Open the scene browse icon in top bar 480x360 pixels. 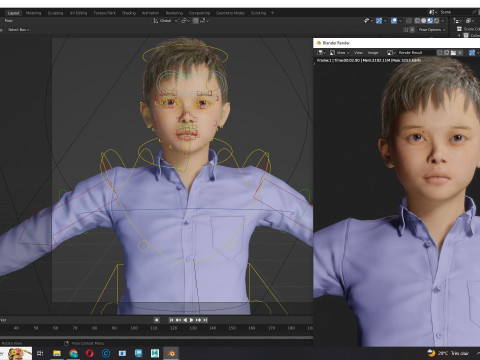click(x=432, y=12)
